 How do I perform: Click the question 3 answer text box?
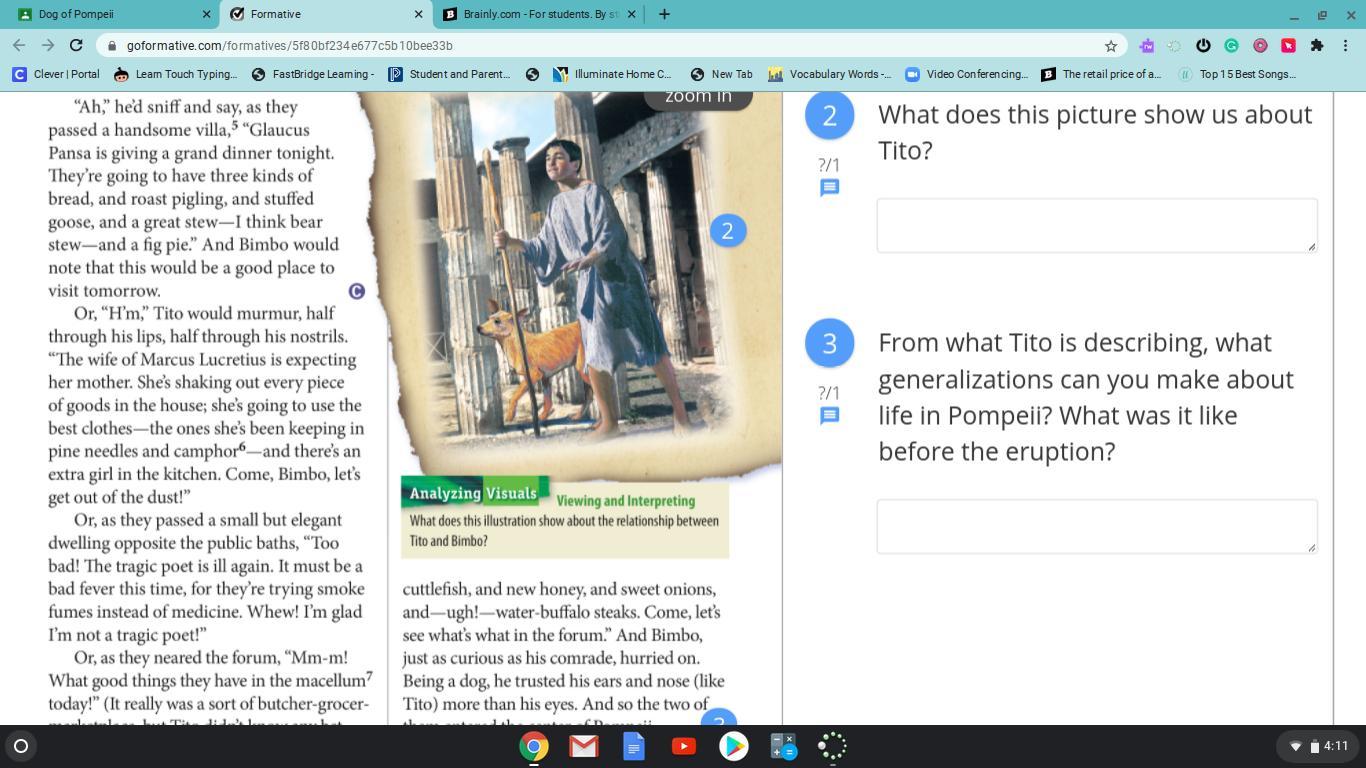point(1097,526)
